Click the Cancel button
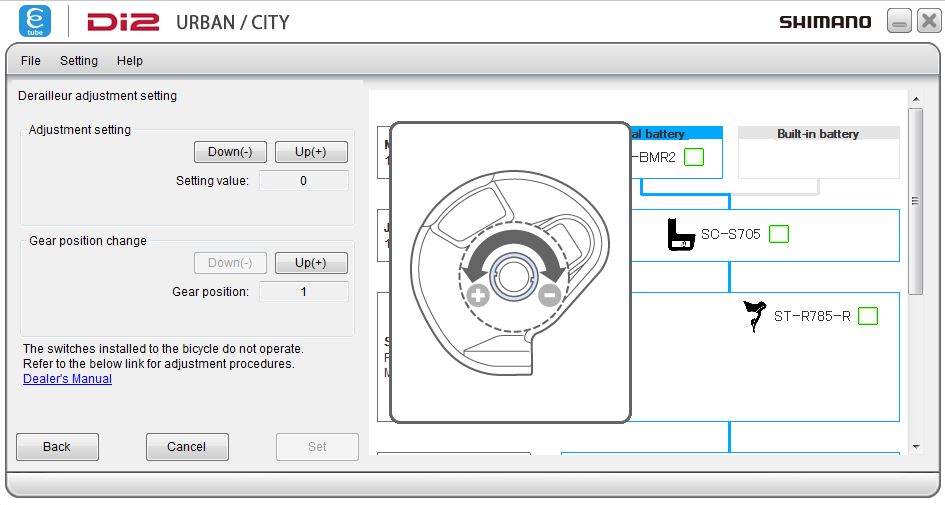 pos(187,447)
